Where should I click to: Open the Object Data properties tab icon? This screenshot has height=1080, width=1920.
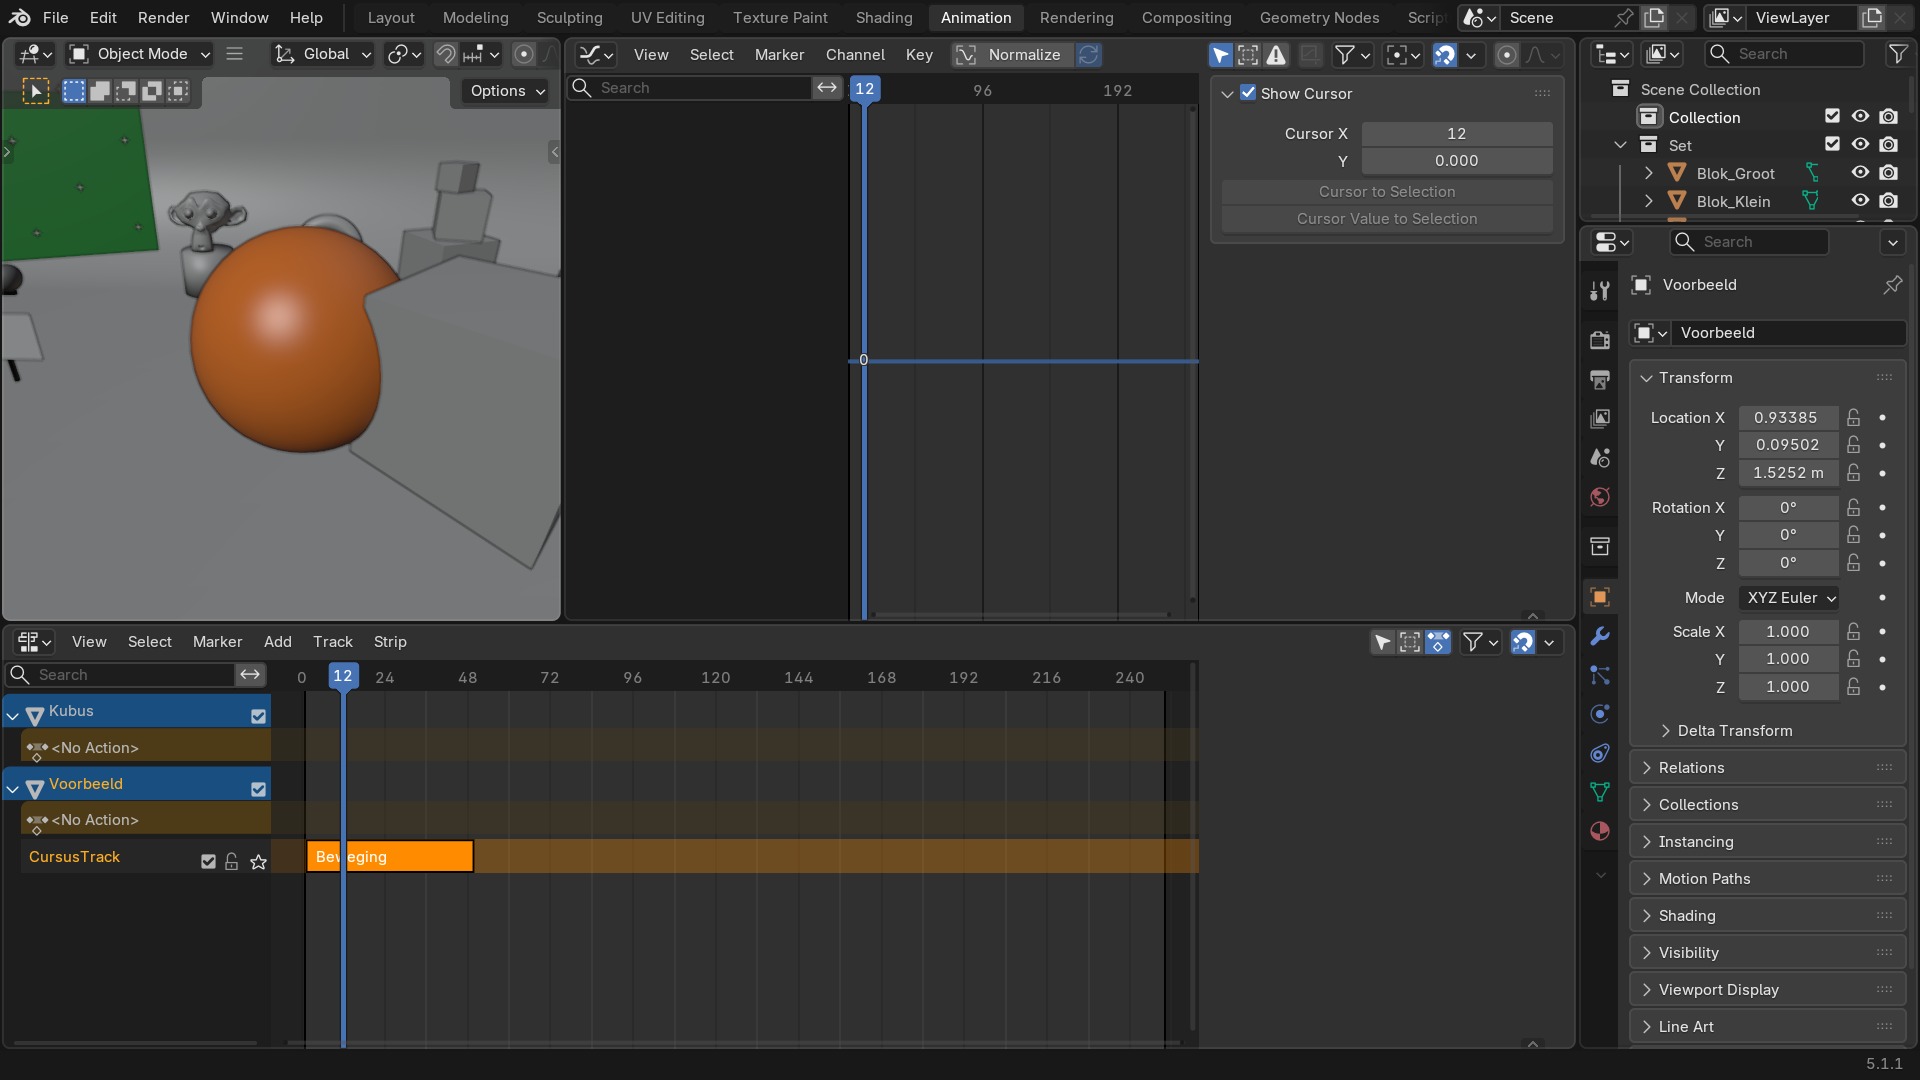click(1600, 792)
